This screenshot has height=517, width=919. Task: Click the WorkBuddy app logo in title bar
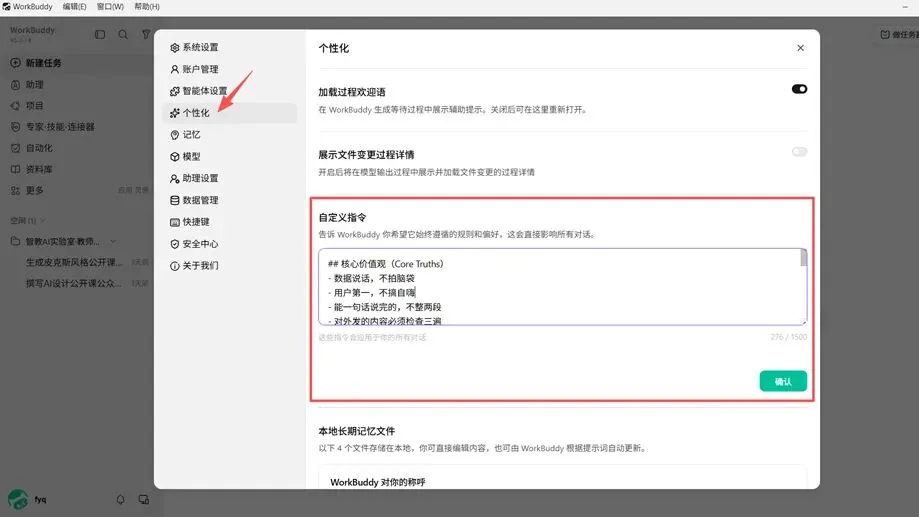tap(6, 6)
